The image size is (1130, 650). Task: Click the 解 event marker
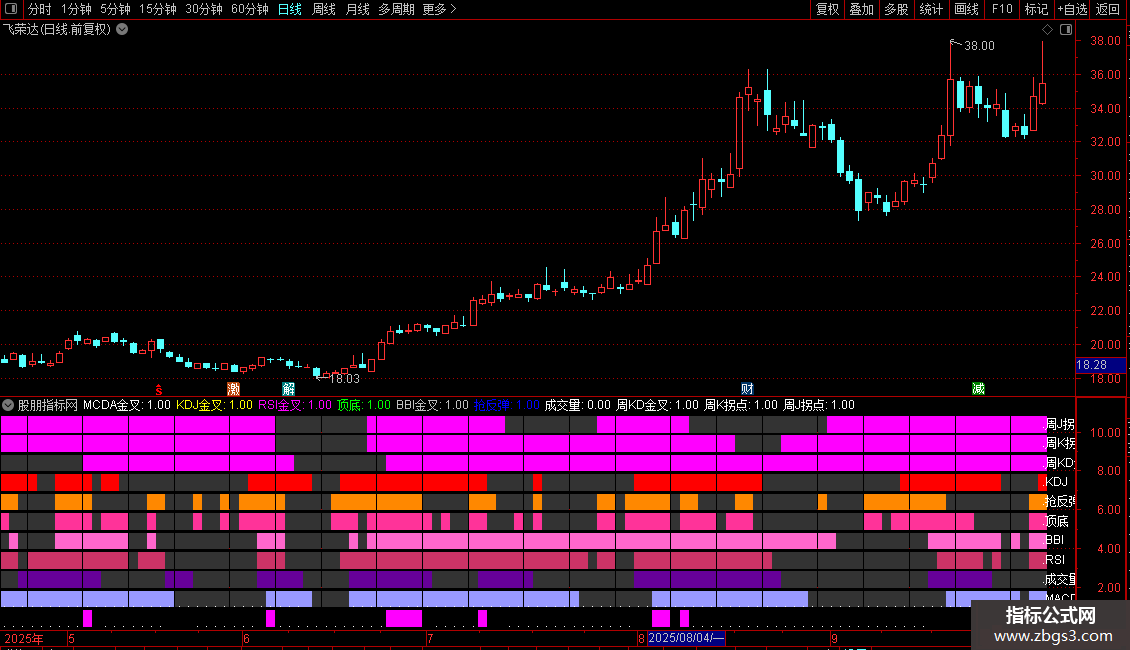tap(288, 388)
